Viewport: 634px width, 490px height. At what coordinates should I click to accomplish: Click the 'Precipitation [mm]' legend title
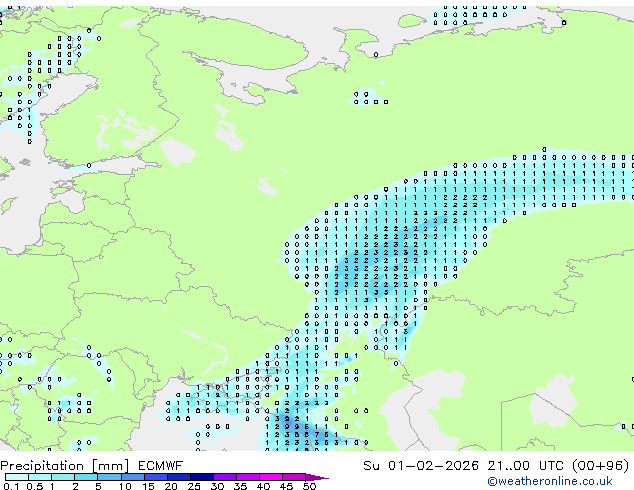click(64, 466)
